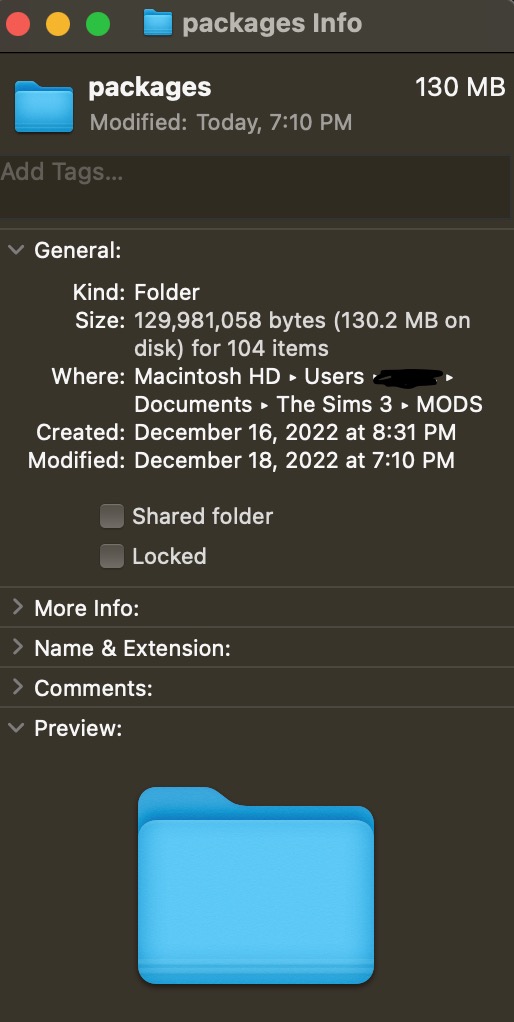Enable the Locked checkbox
Viewport: 514px width, 1022px height.
click(x=111, y=556)
